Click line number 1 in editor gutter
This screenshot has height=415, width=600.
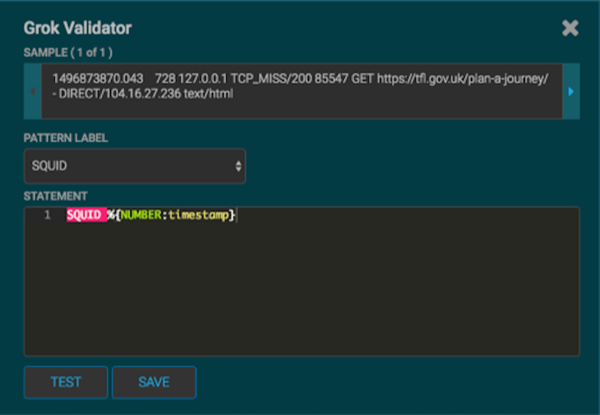click(x=47, y=215)
